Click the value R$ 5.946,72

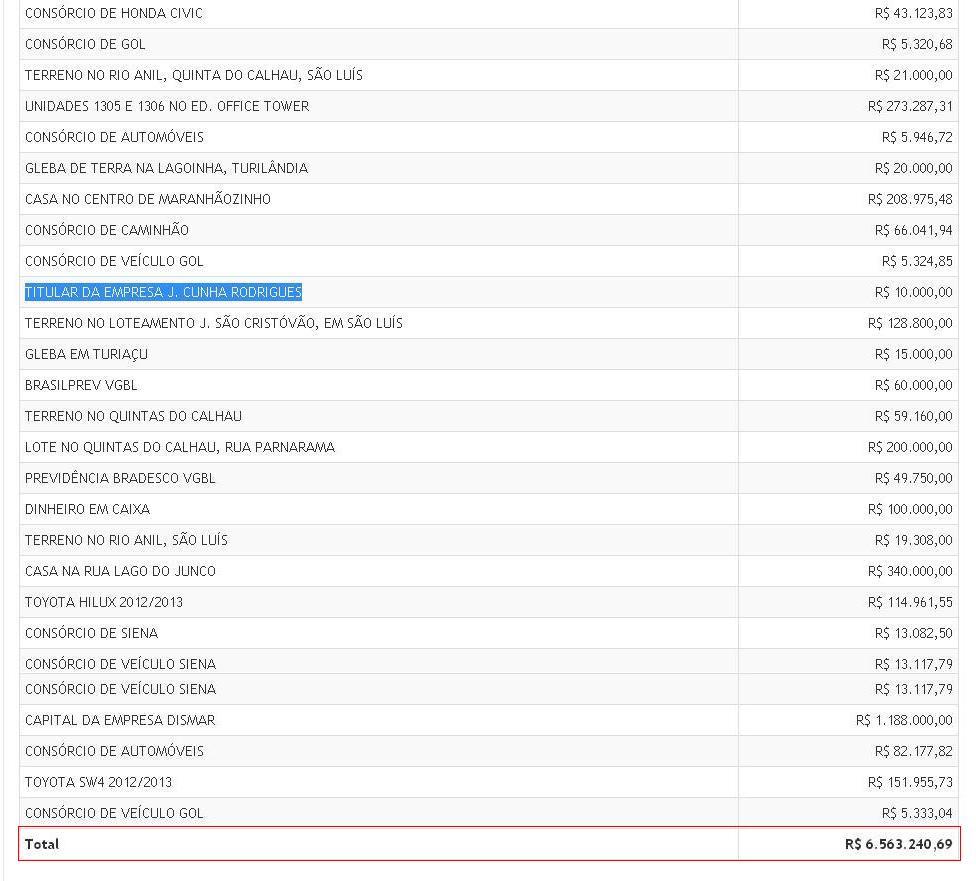click(917, 137)
